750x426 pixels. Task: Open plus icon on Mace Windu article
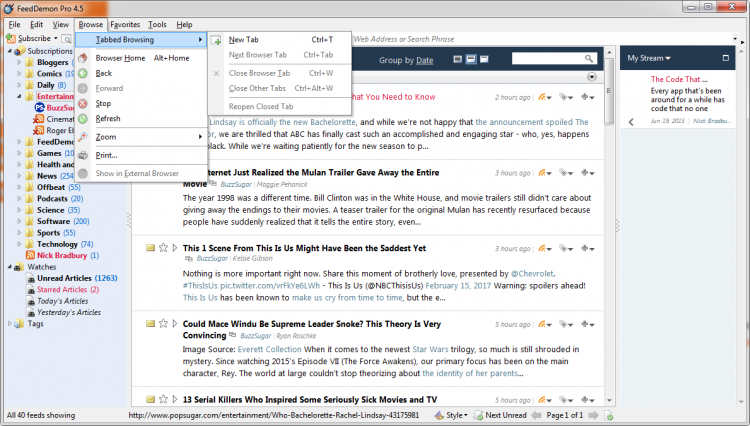[587, 324]
